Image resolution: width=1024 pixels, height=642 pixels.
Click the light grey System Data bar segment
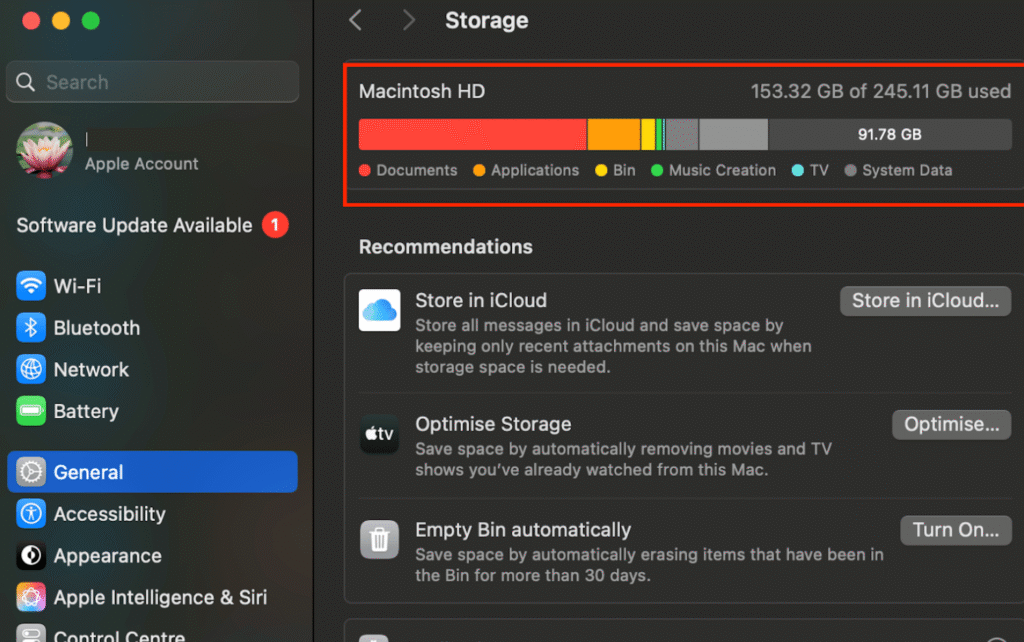point(733,134)
